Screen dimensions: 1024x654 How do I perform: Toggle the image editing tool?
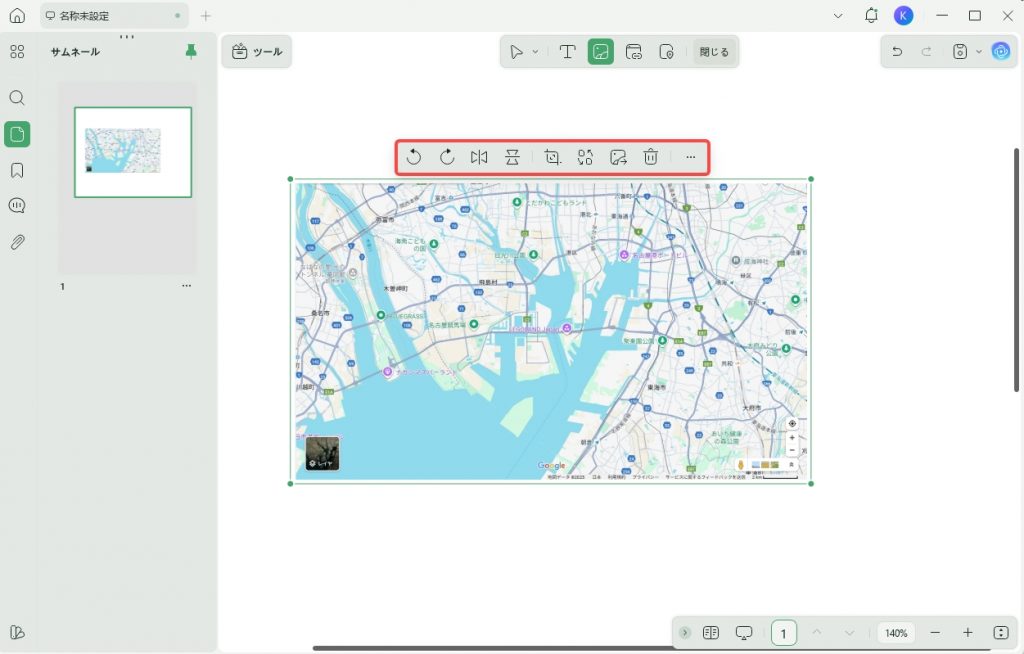[x=601, y=52]
